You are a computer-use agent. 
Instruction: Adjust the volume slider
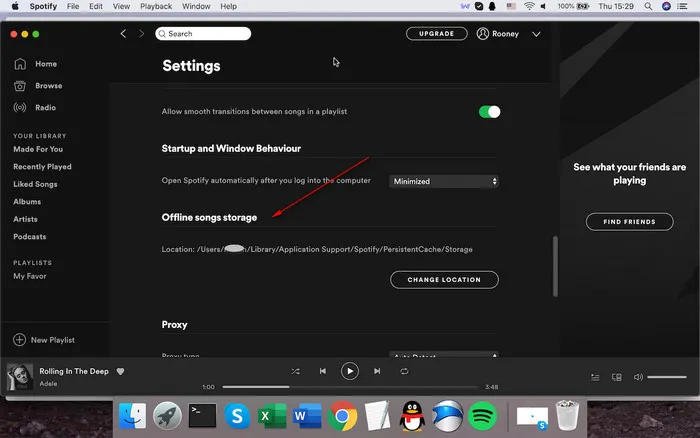click(x=667, y=377)
